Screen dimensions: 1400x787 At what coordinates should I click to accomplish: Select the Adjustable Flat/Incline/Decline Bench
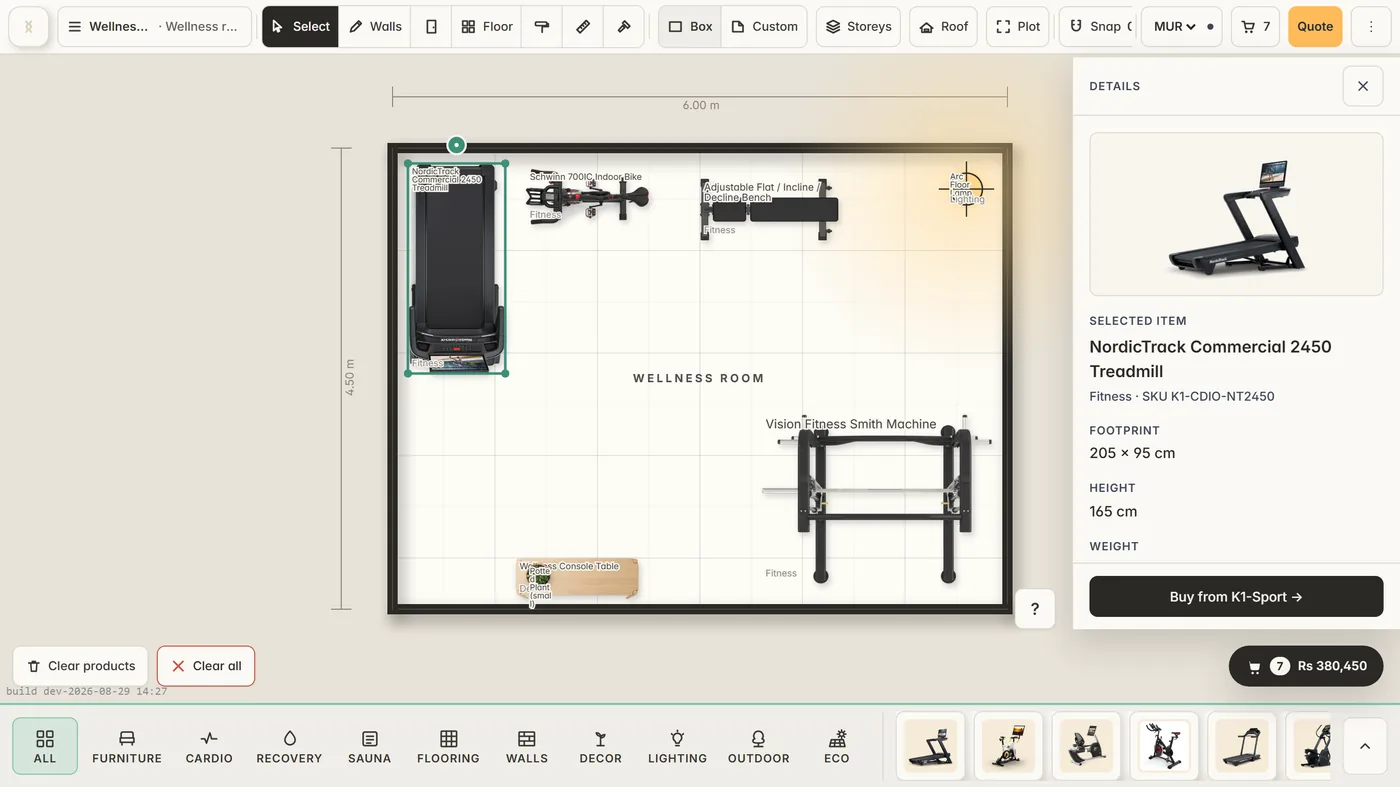pos(769,210)
